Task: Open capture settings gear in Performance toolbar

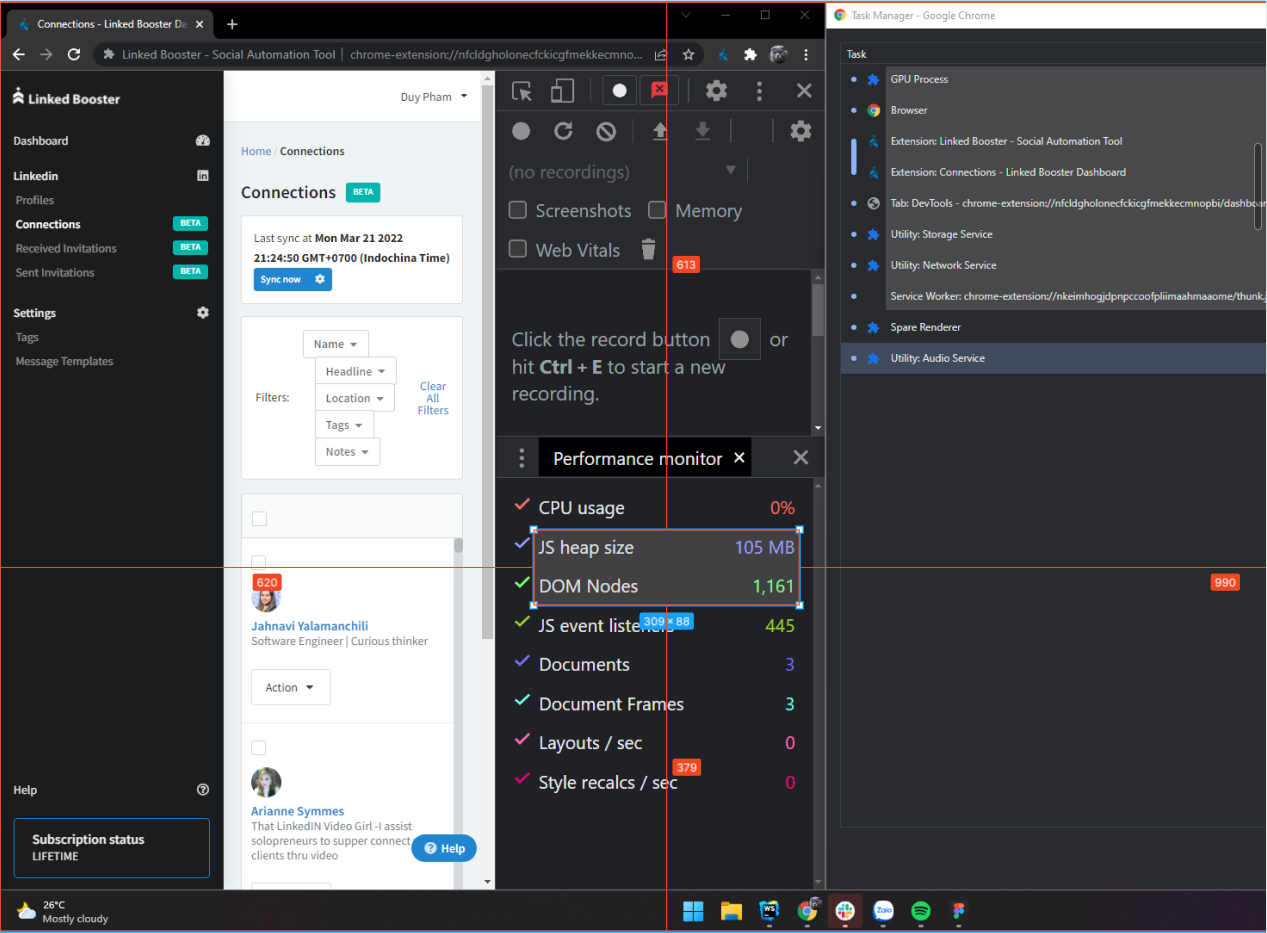Action: point(800,131)
